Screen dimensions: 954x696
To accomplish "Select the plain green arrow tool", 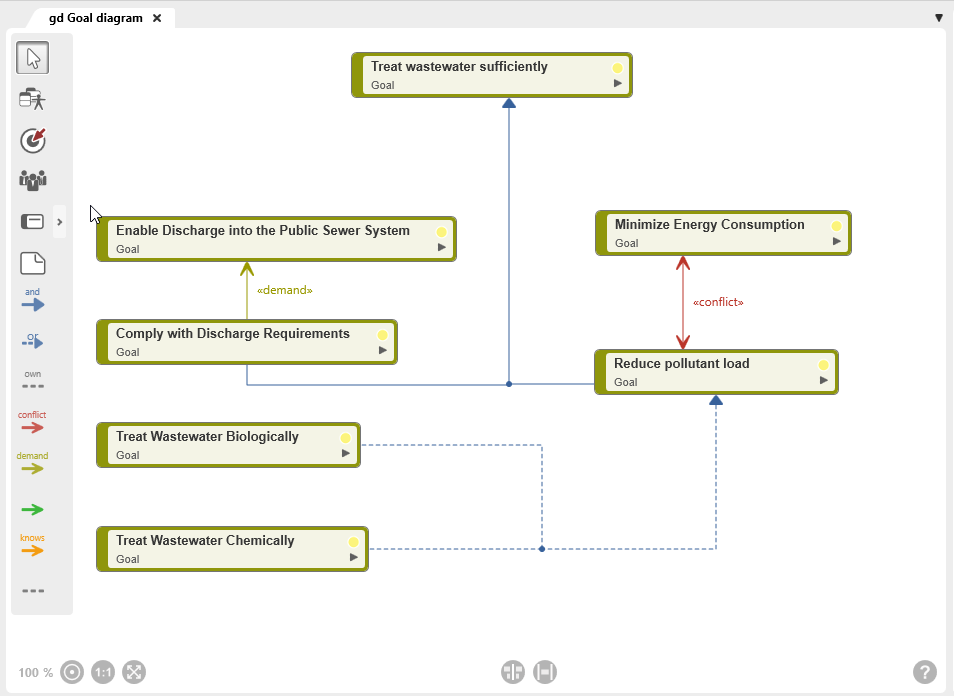I will (32, 509).
